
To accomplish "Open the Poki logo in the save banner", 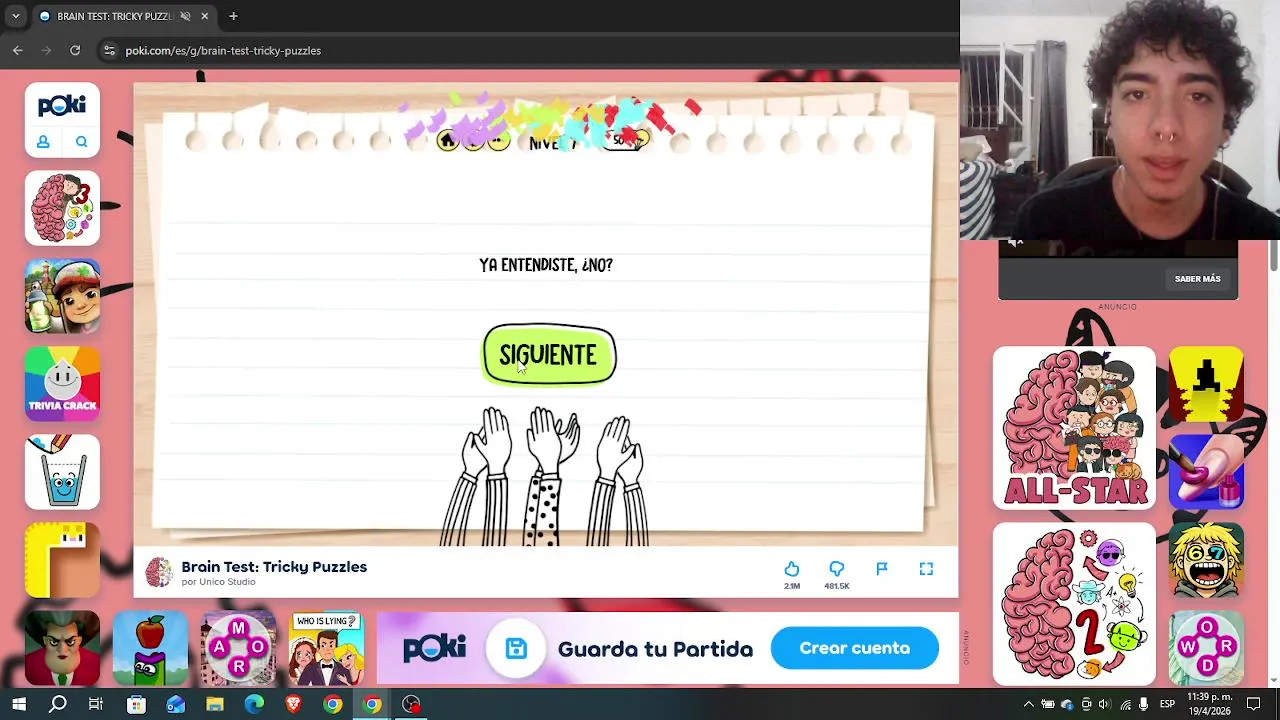I will (x=435, y=648).
